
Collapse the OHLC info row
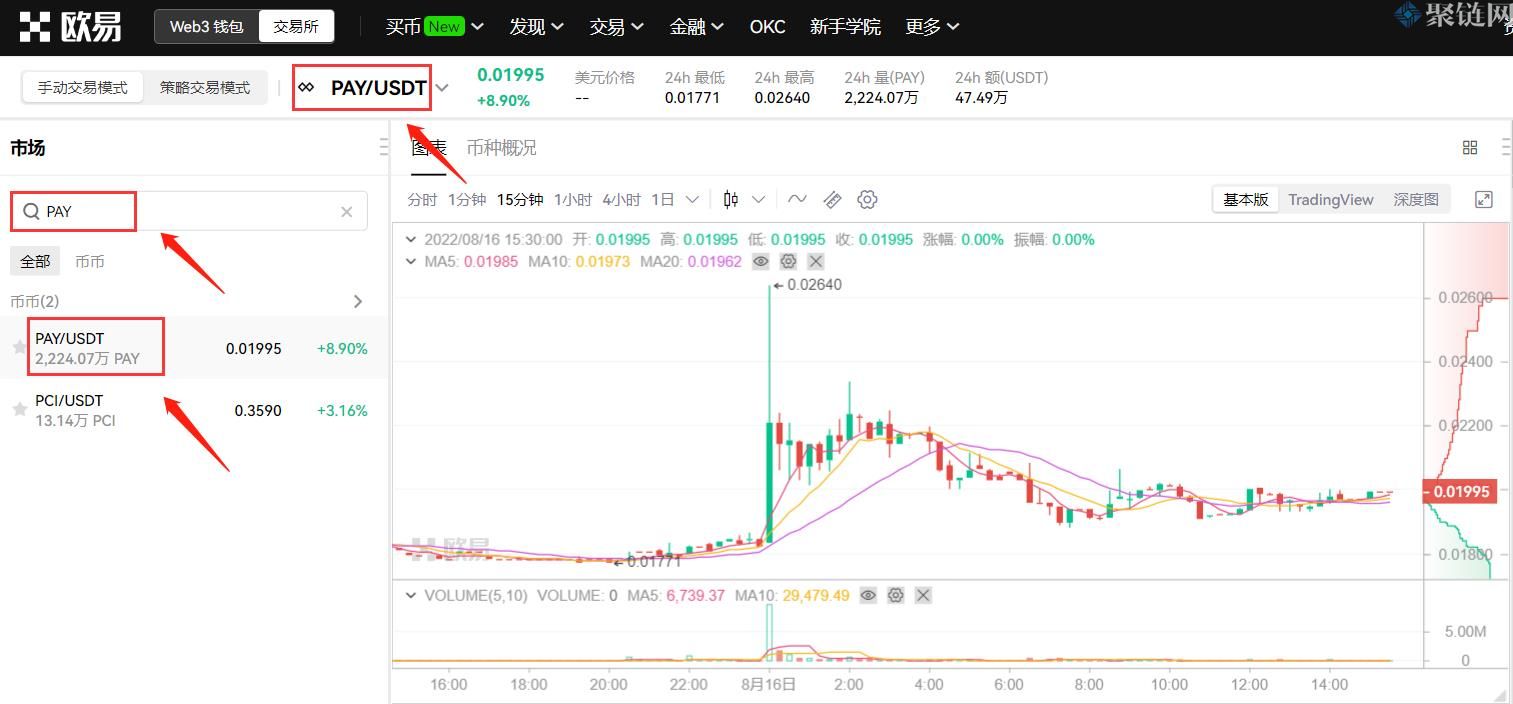coord(410,239)
